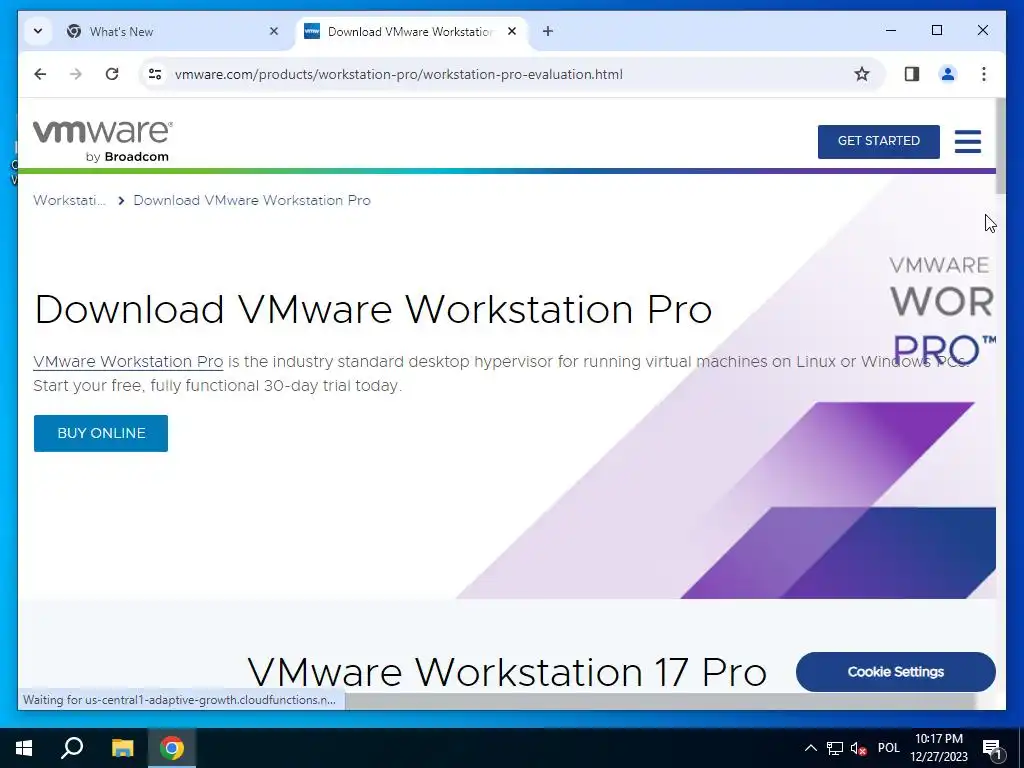This screenshot has width=1024, height=768.
Task: Click the Chrome taskbar icon
Action: tap(172, 748)
